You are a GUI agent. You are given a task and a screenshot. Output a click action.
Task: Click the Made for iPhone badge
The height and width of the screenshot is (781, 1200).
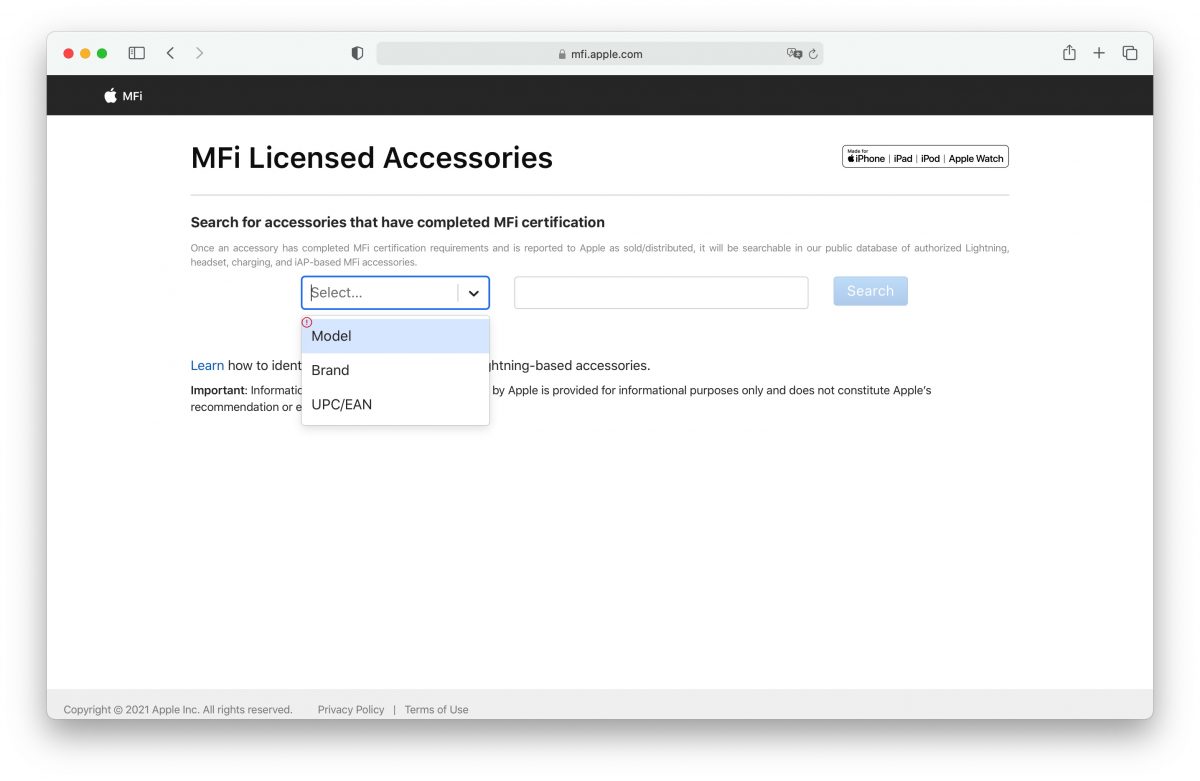[x=925, y=157]
